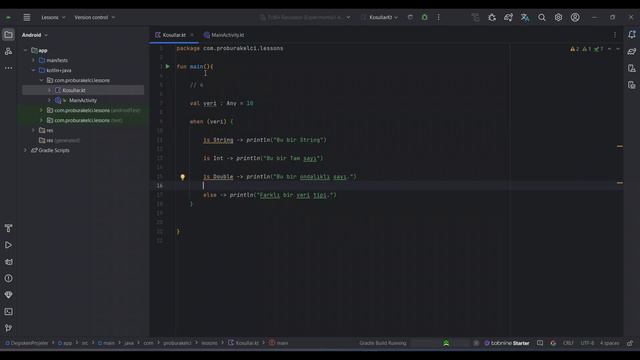The image size is (640, 360).
Task: Open the Gradle elephant tool window on the right
Action: (x=632, y=51)
